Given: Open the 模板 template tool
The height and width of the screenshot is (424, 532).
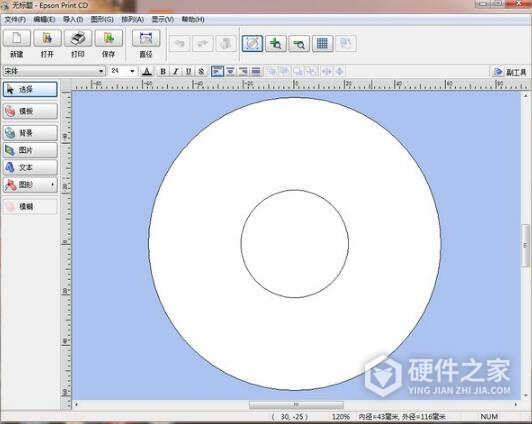Looking at the screenshot, I should [x=30, y=111].
